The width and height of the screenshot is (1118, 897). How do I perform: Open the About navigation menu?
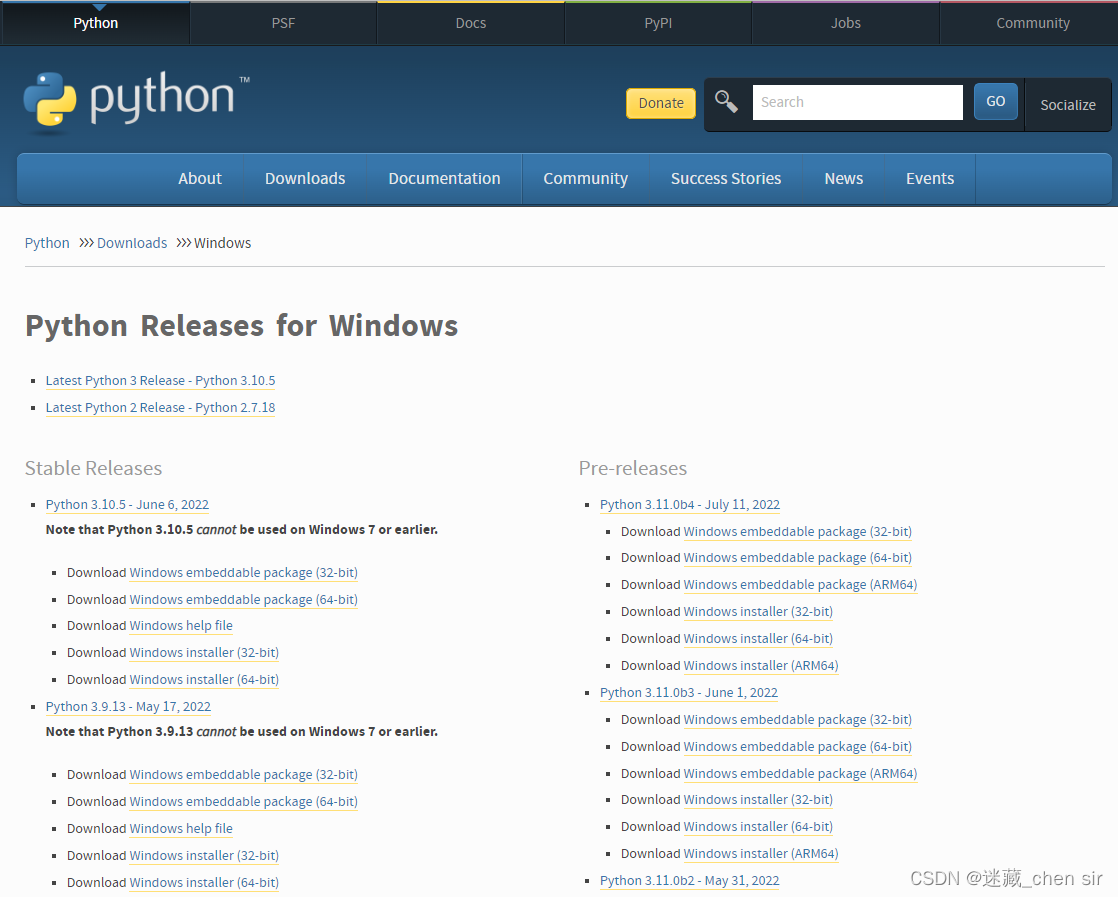[200, 178]
